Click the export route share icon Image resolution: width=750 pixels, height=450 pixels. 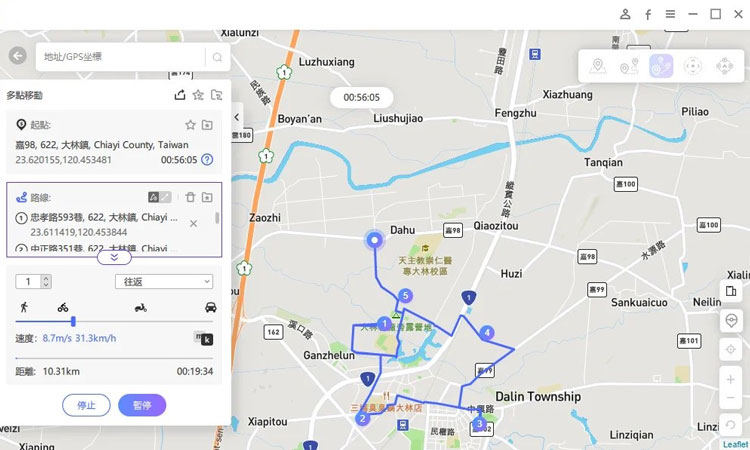point(180,95)
